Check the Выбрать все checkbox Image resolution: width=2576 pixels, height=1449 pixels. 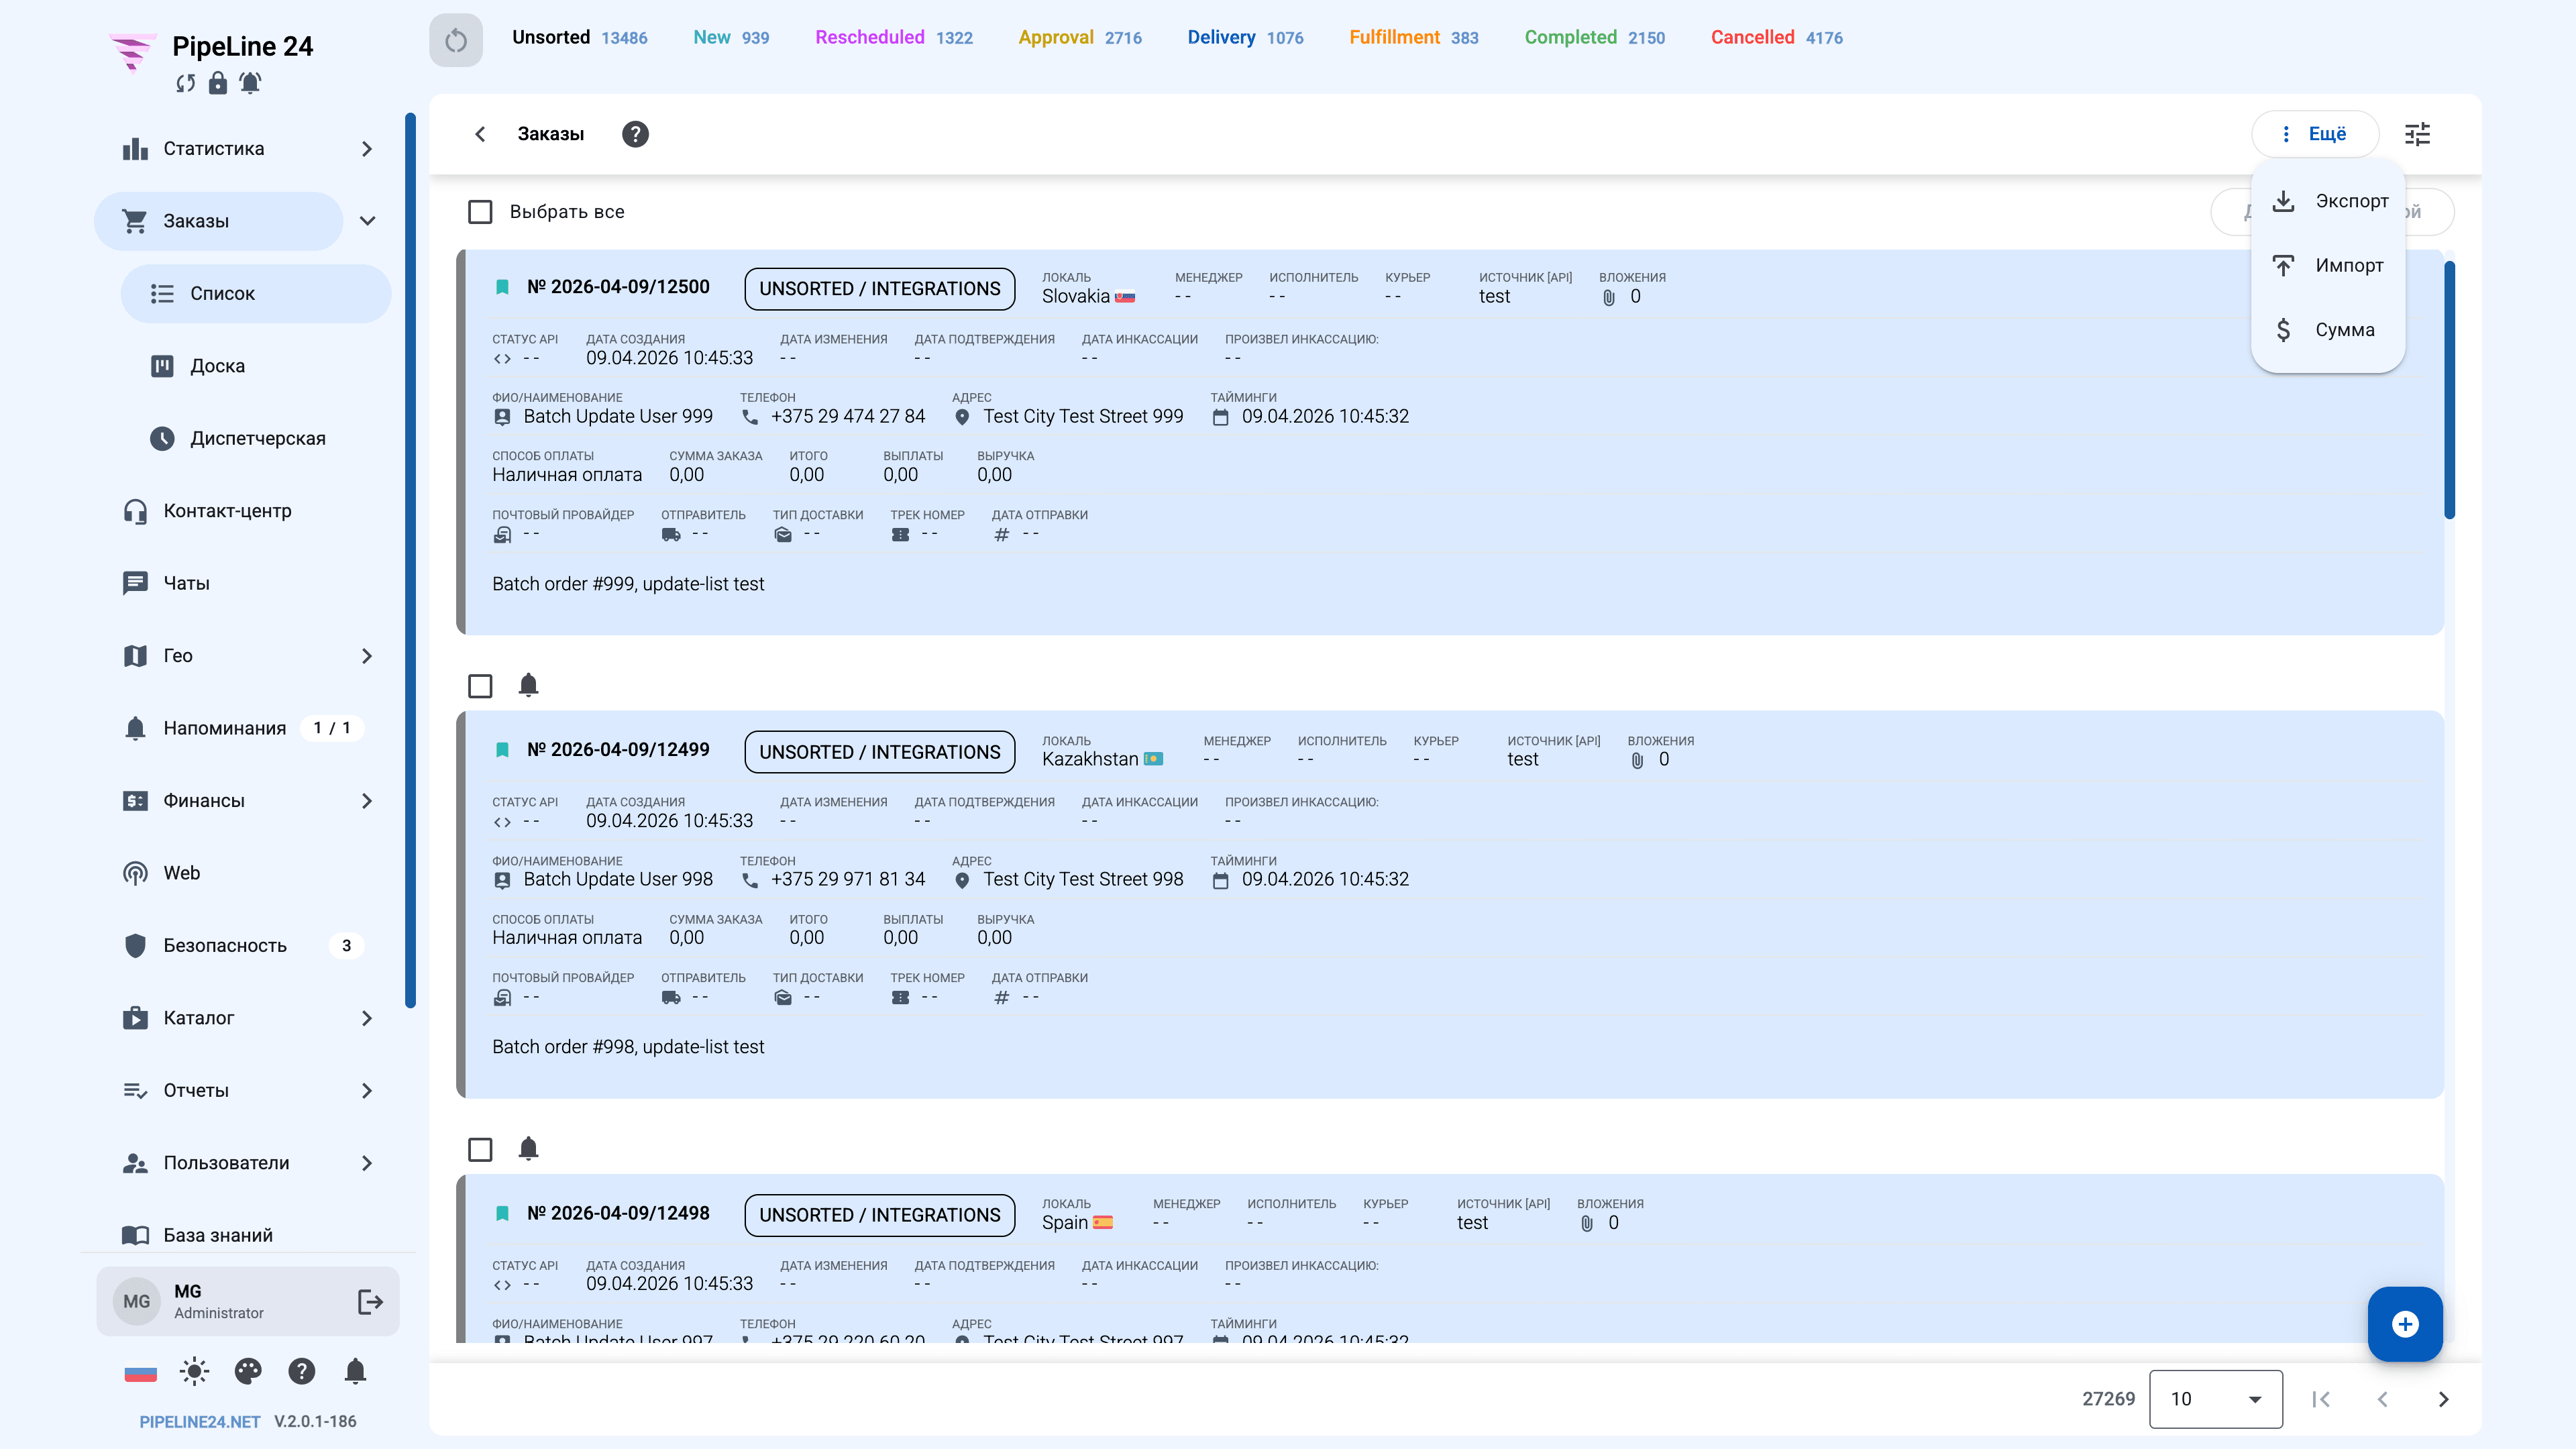480,212
